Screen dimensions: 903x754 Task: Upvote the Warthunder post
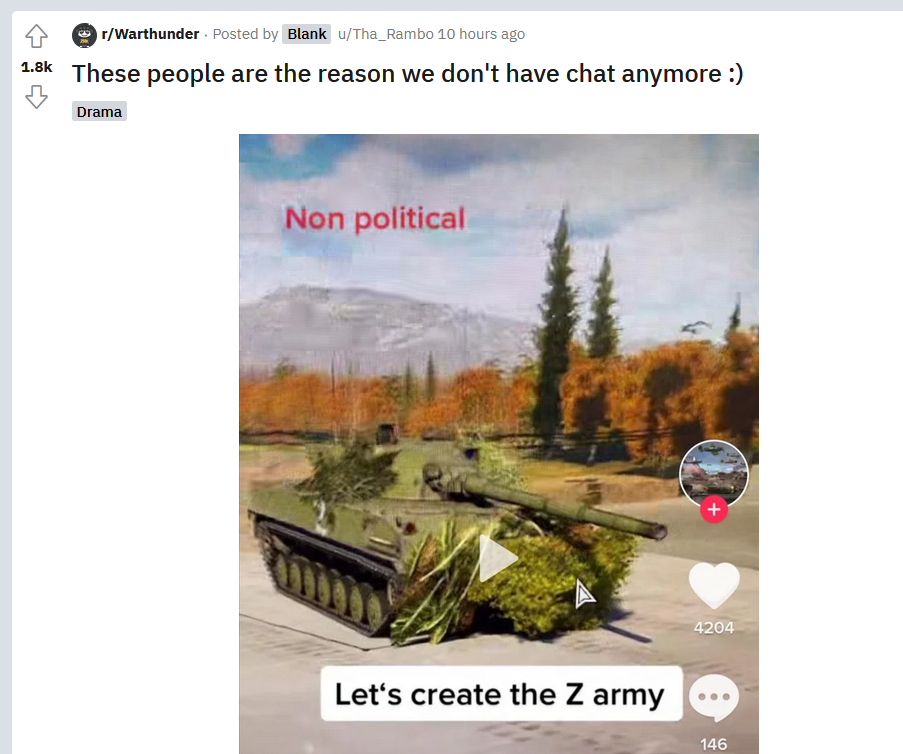coord(36,36)
